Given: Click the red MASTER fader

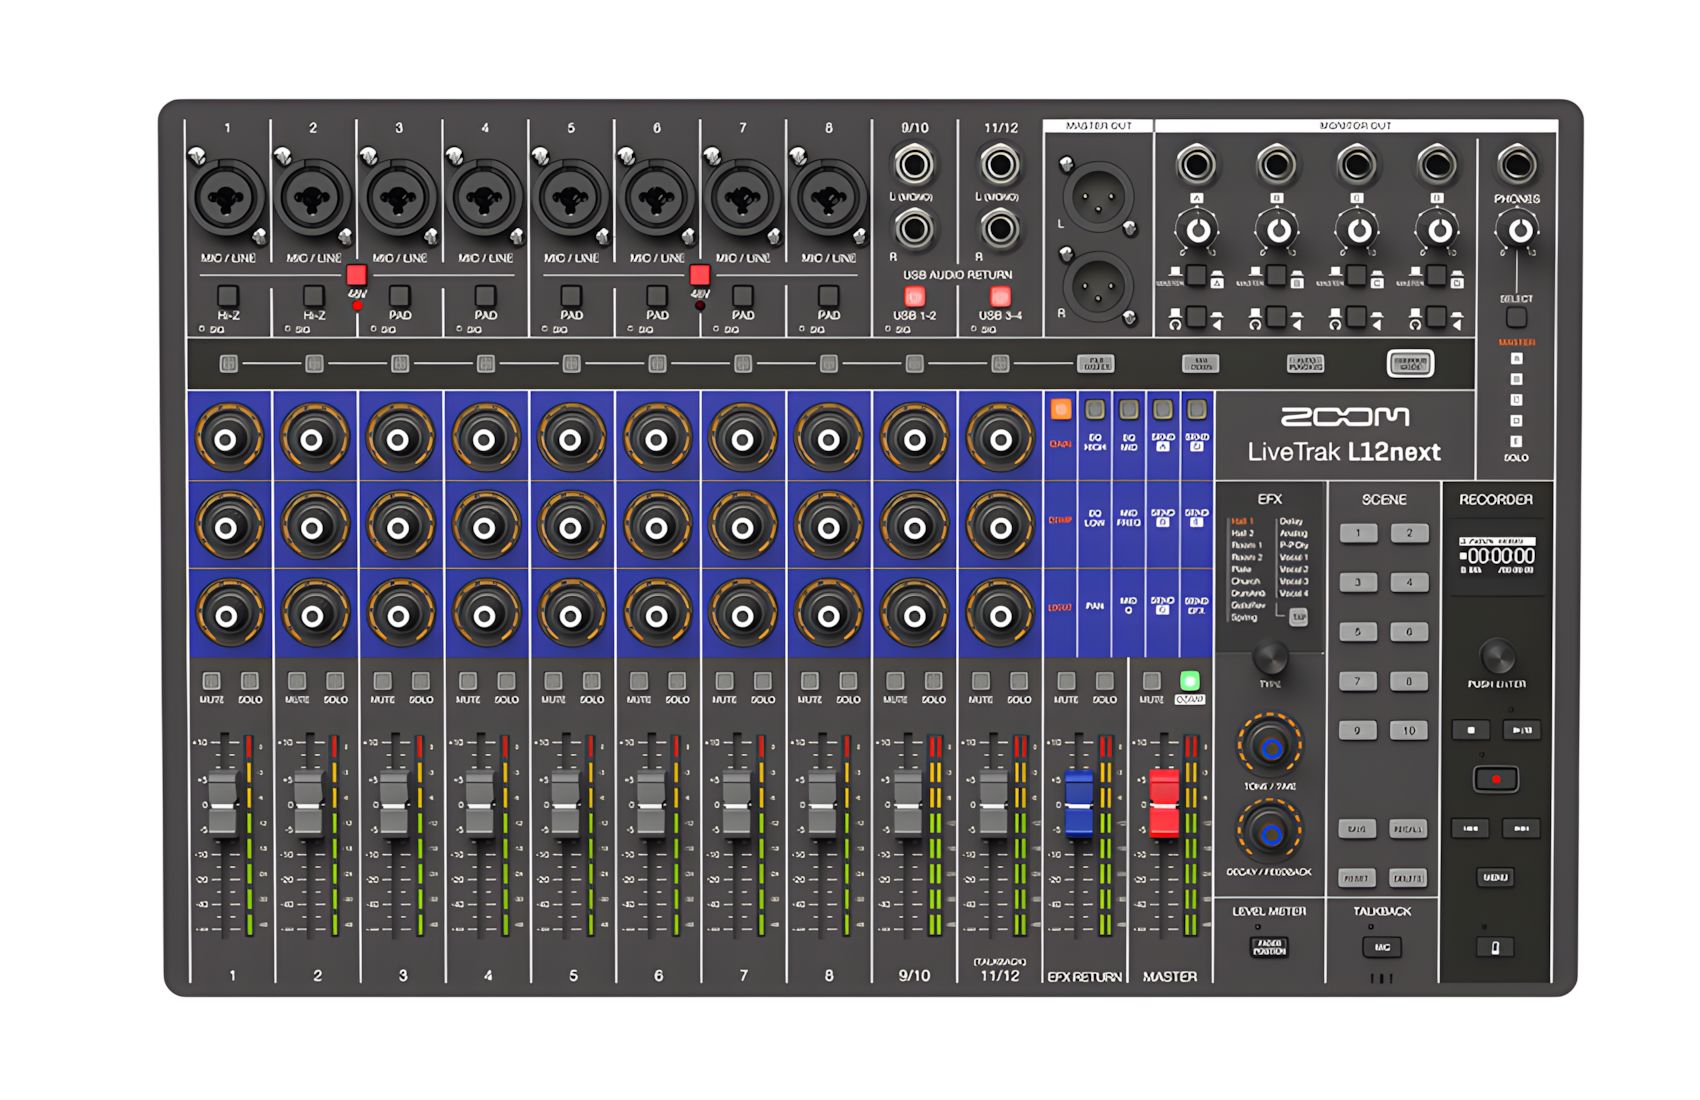Looking at the screenshot, I should pyautogui.click(x=1164, y=803).
